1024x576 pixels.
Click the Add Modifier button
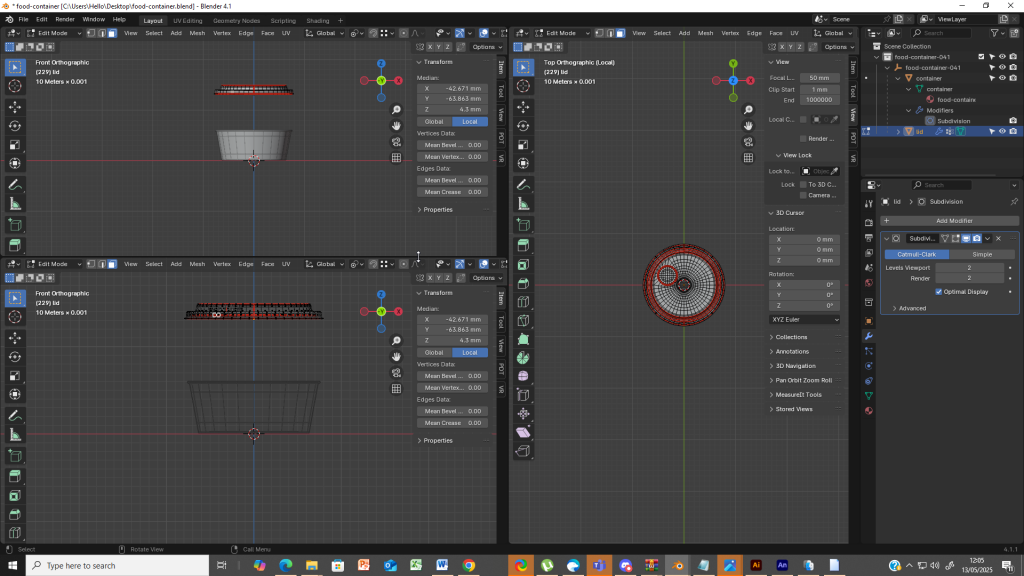(x=953, y=220)
